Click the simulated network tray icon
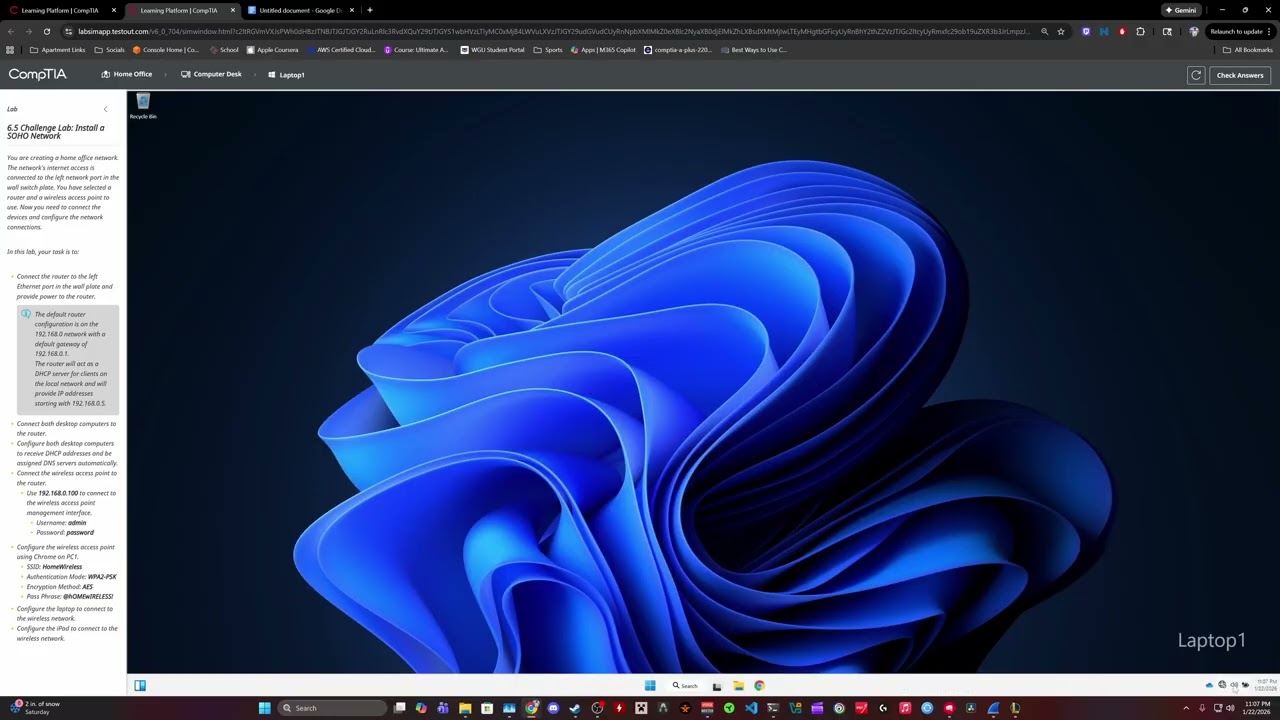 [x=1222, y=685]
